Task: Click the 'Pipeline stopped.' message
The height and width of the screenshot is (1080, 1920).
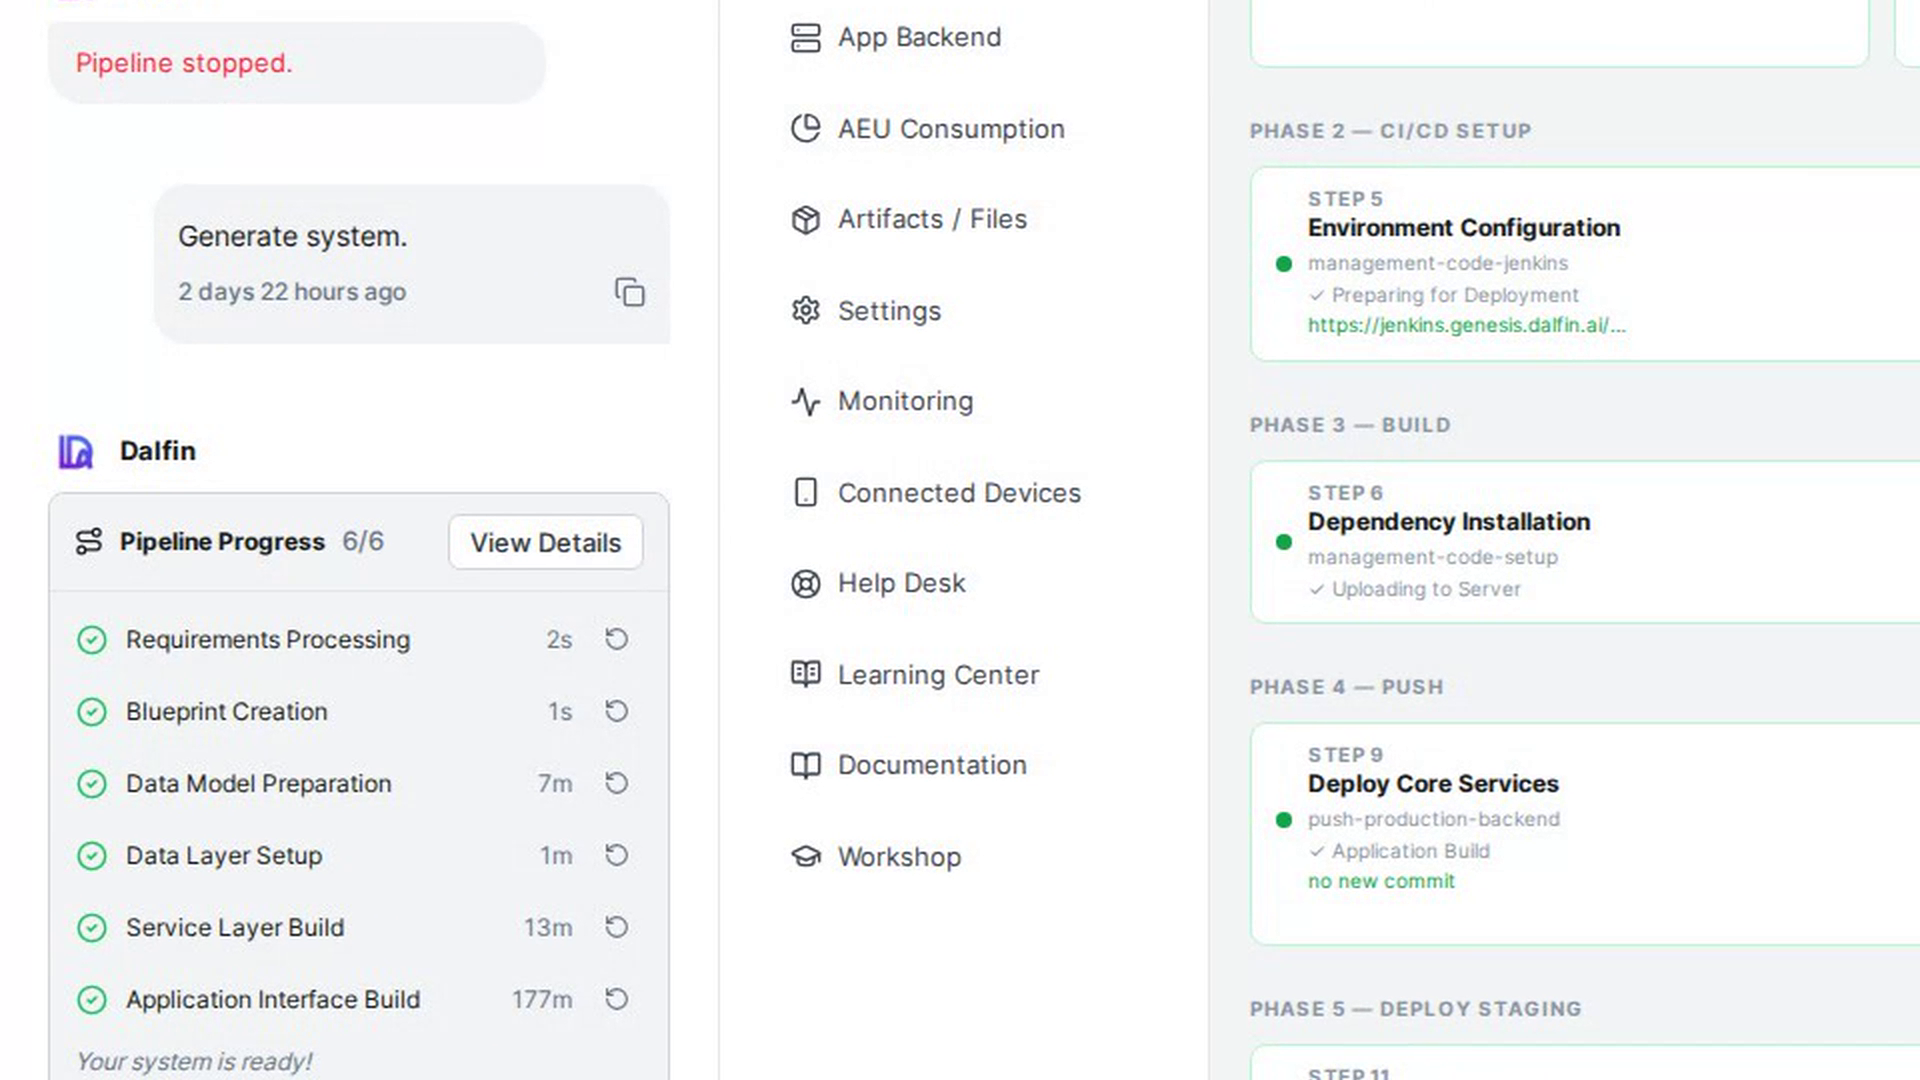Action: coord(184,63)
